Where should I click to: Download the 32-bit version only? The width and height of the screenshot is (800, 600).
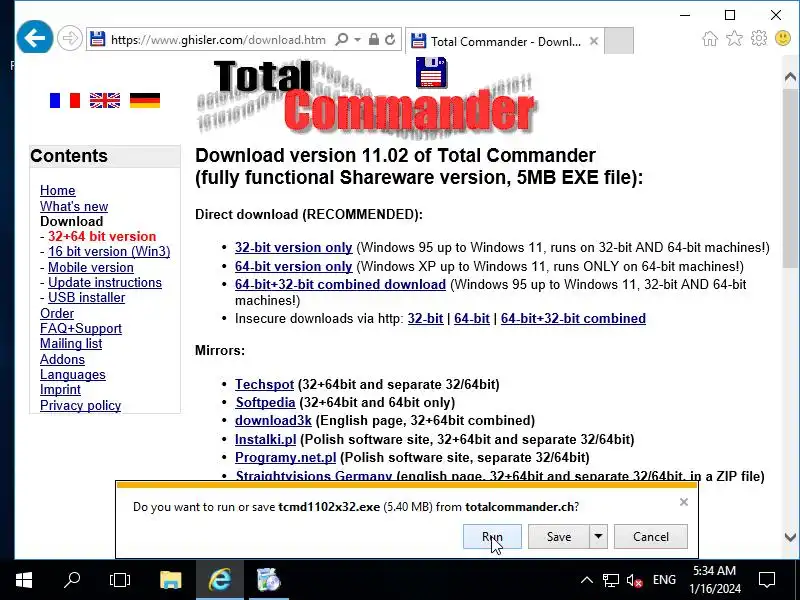click(293, 247)
